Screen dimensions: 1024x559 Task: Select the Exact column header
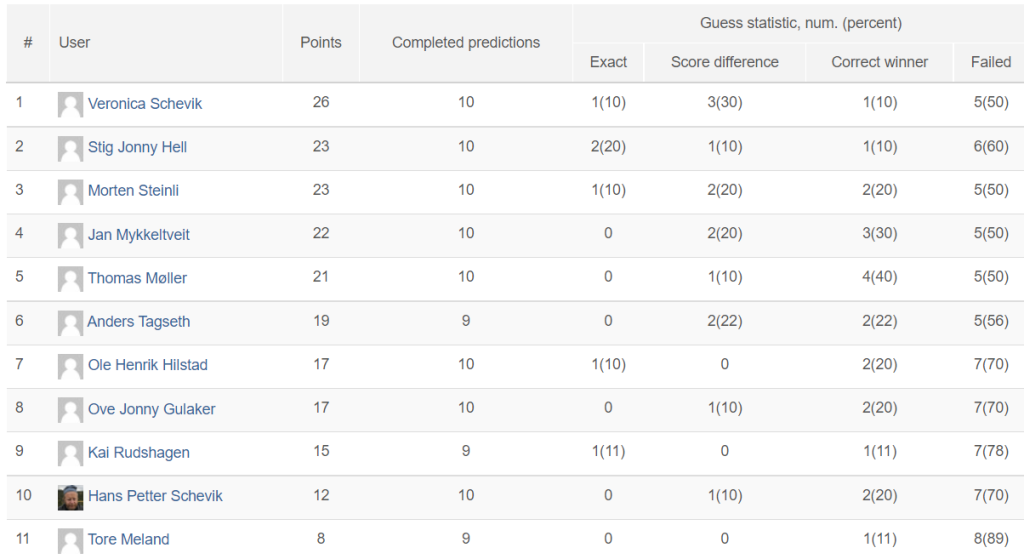pos(608,62)
